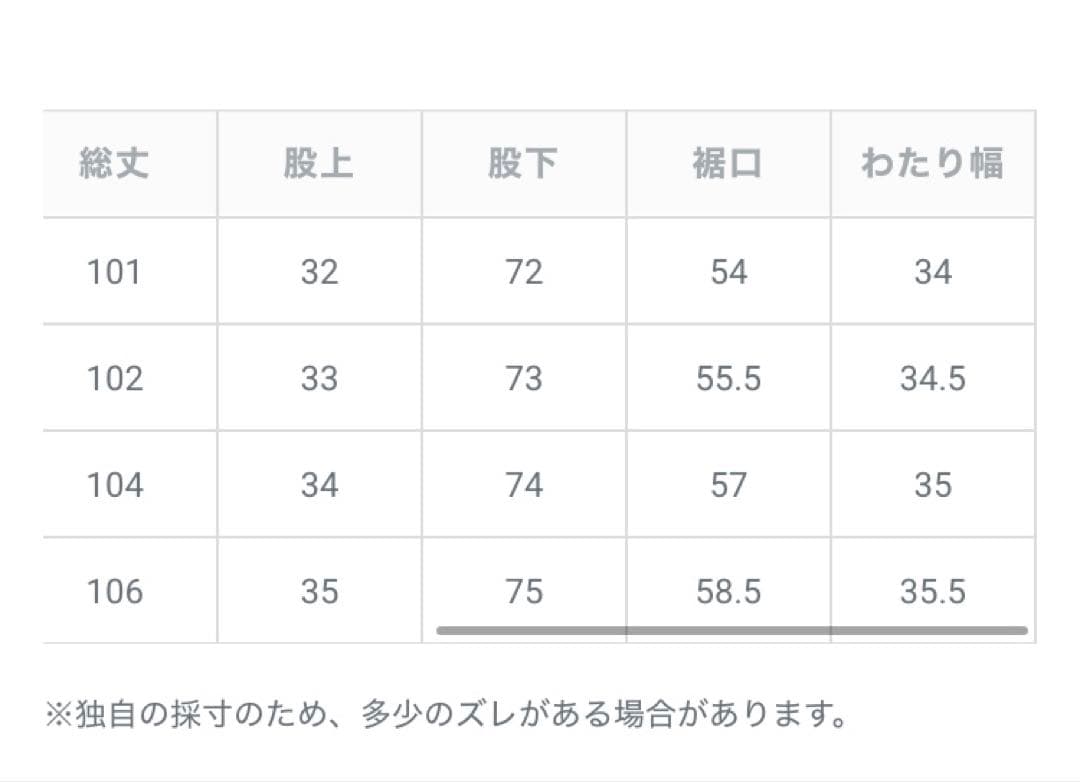Image resolution: width=1080 pixels, height=782 pixels.
Task: Select the 裾口 value 58.5
Action: [x=728, y=591]
